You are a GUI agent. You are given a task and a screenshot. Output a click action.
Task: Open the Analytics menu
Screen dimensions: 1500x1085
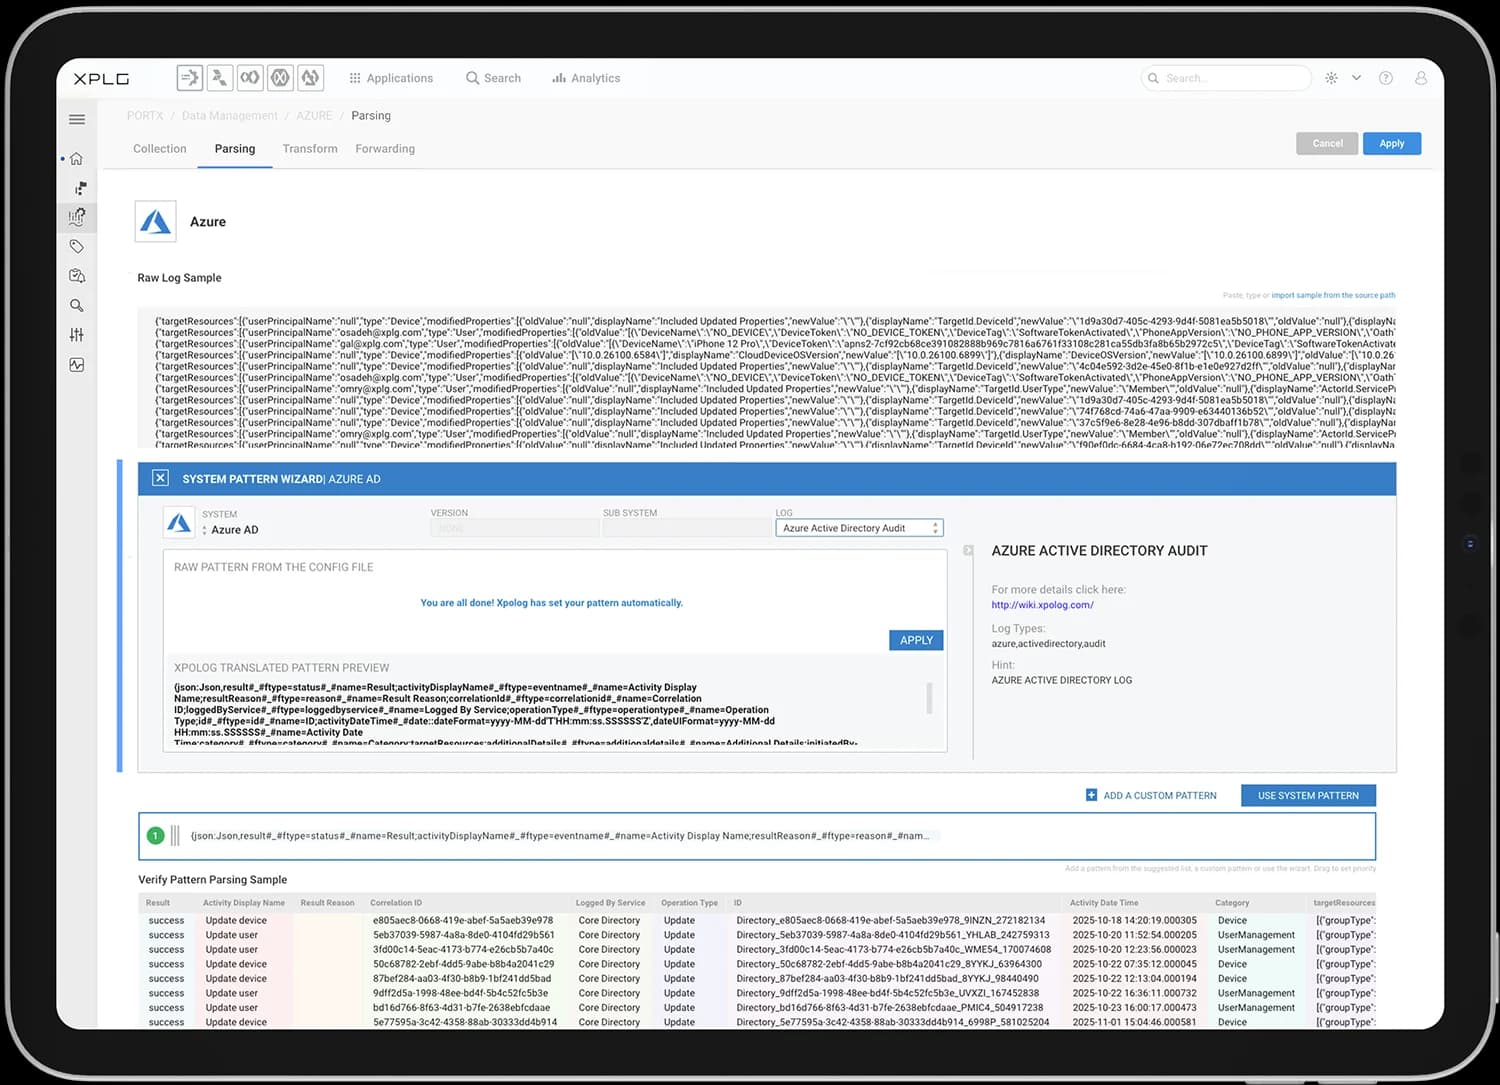586,78
